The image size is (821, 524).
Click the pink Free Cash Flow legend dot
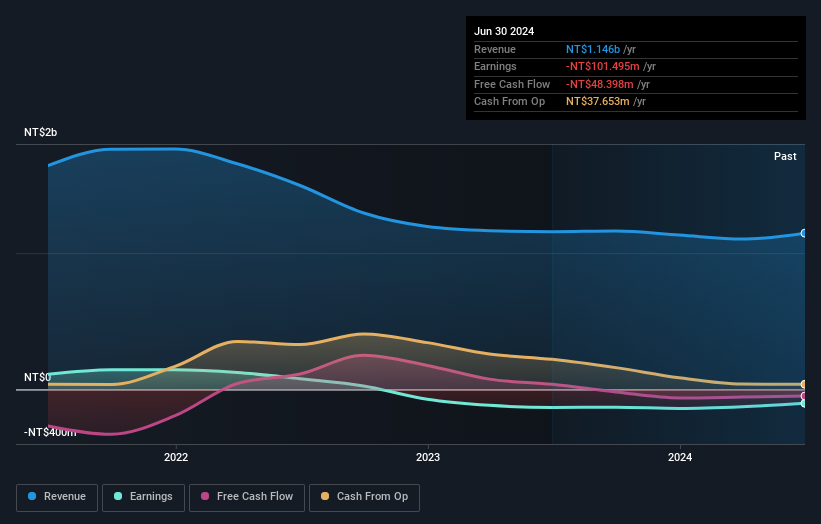click(205, 496)
